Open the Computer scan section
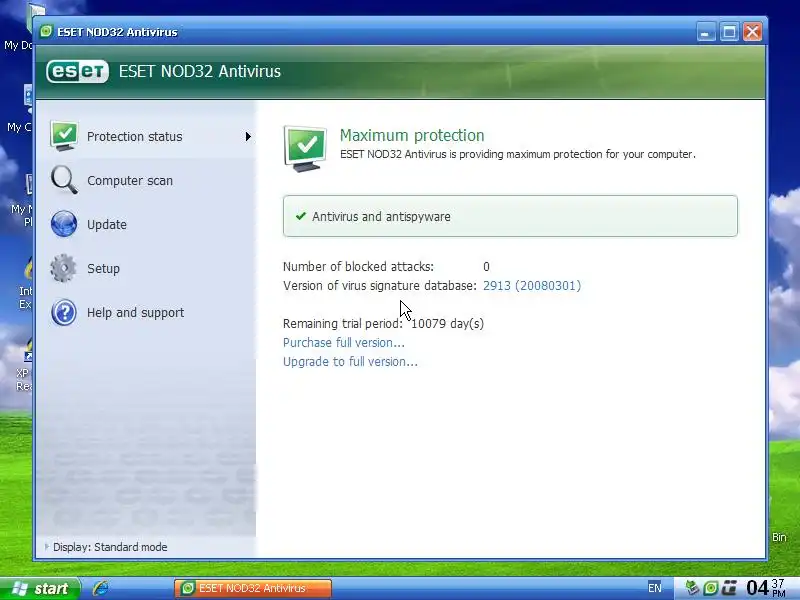 coord(146,181)
